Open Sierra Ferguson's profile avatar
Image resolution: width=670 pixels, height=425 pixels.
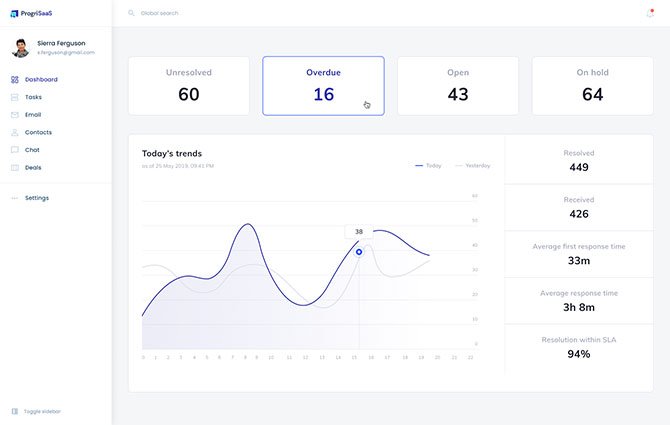[x=20, y=48]
